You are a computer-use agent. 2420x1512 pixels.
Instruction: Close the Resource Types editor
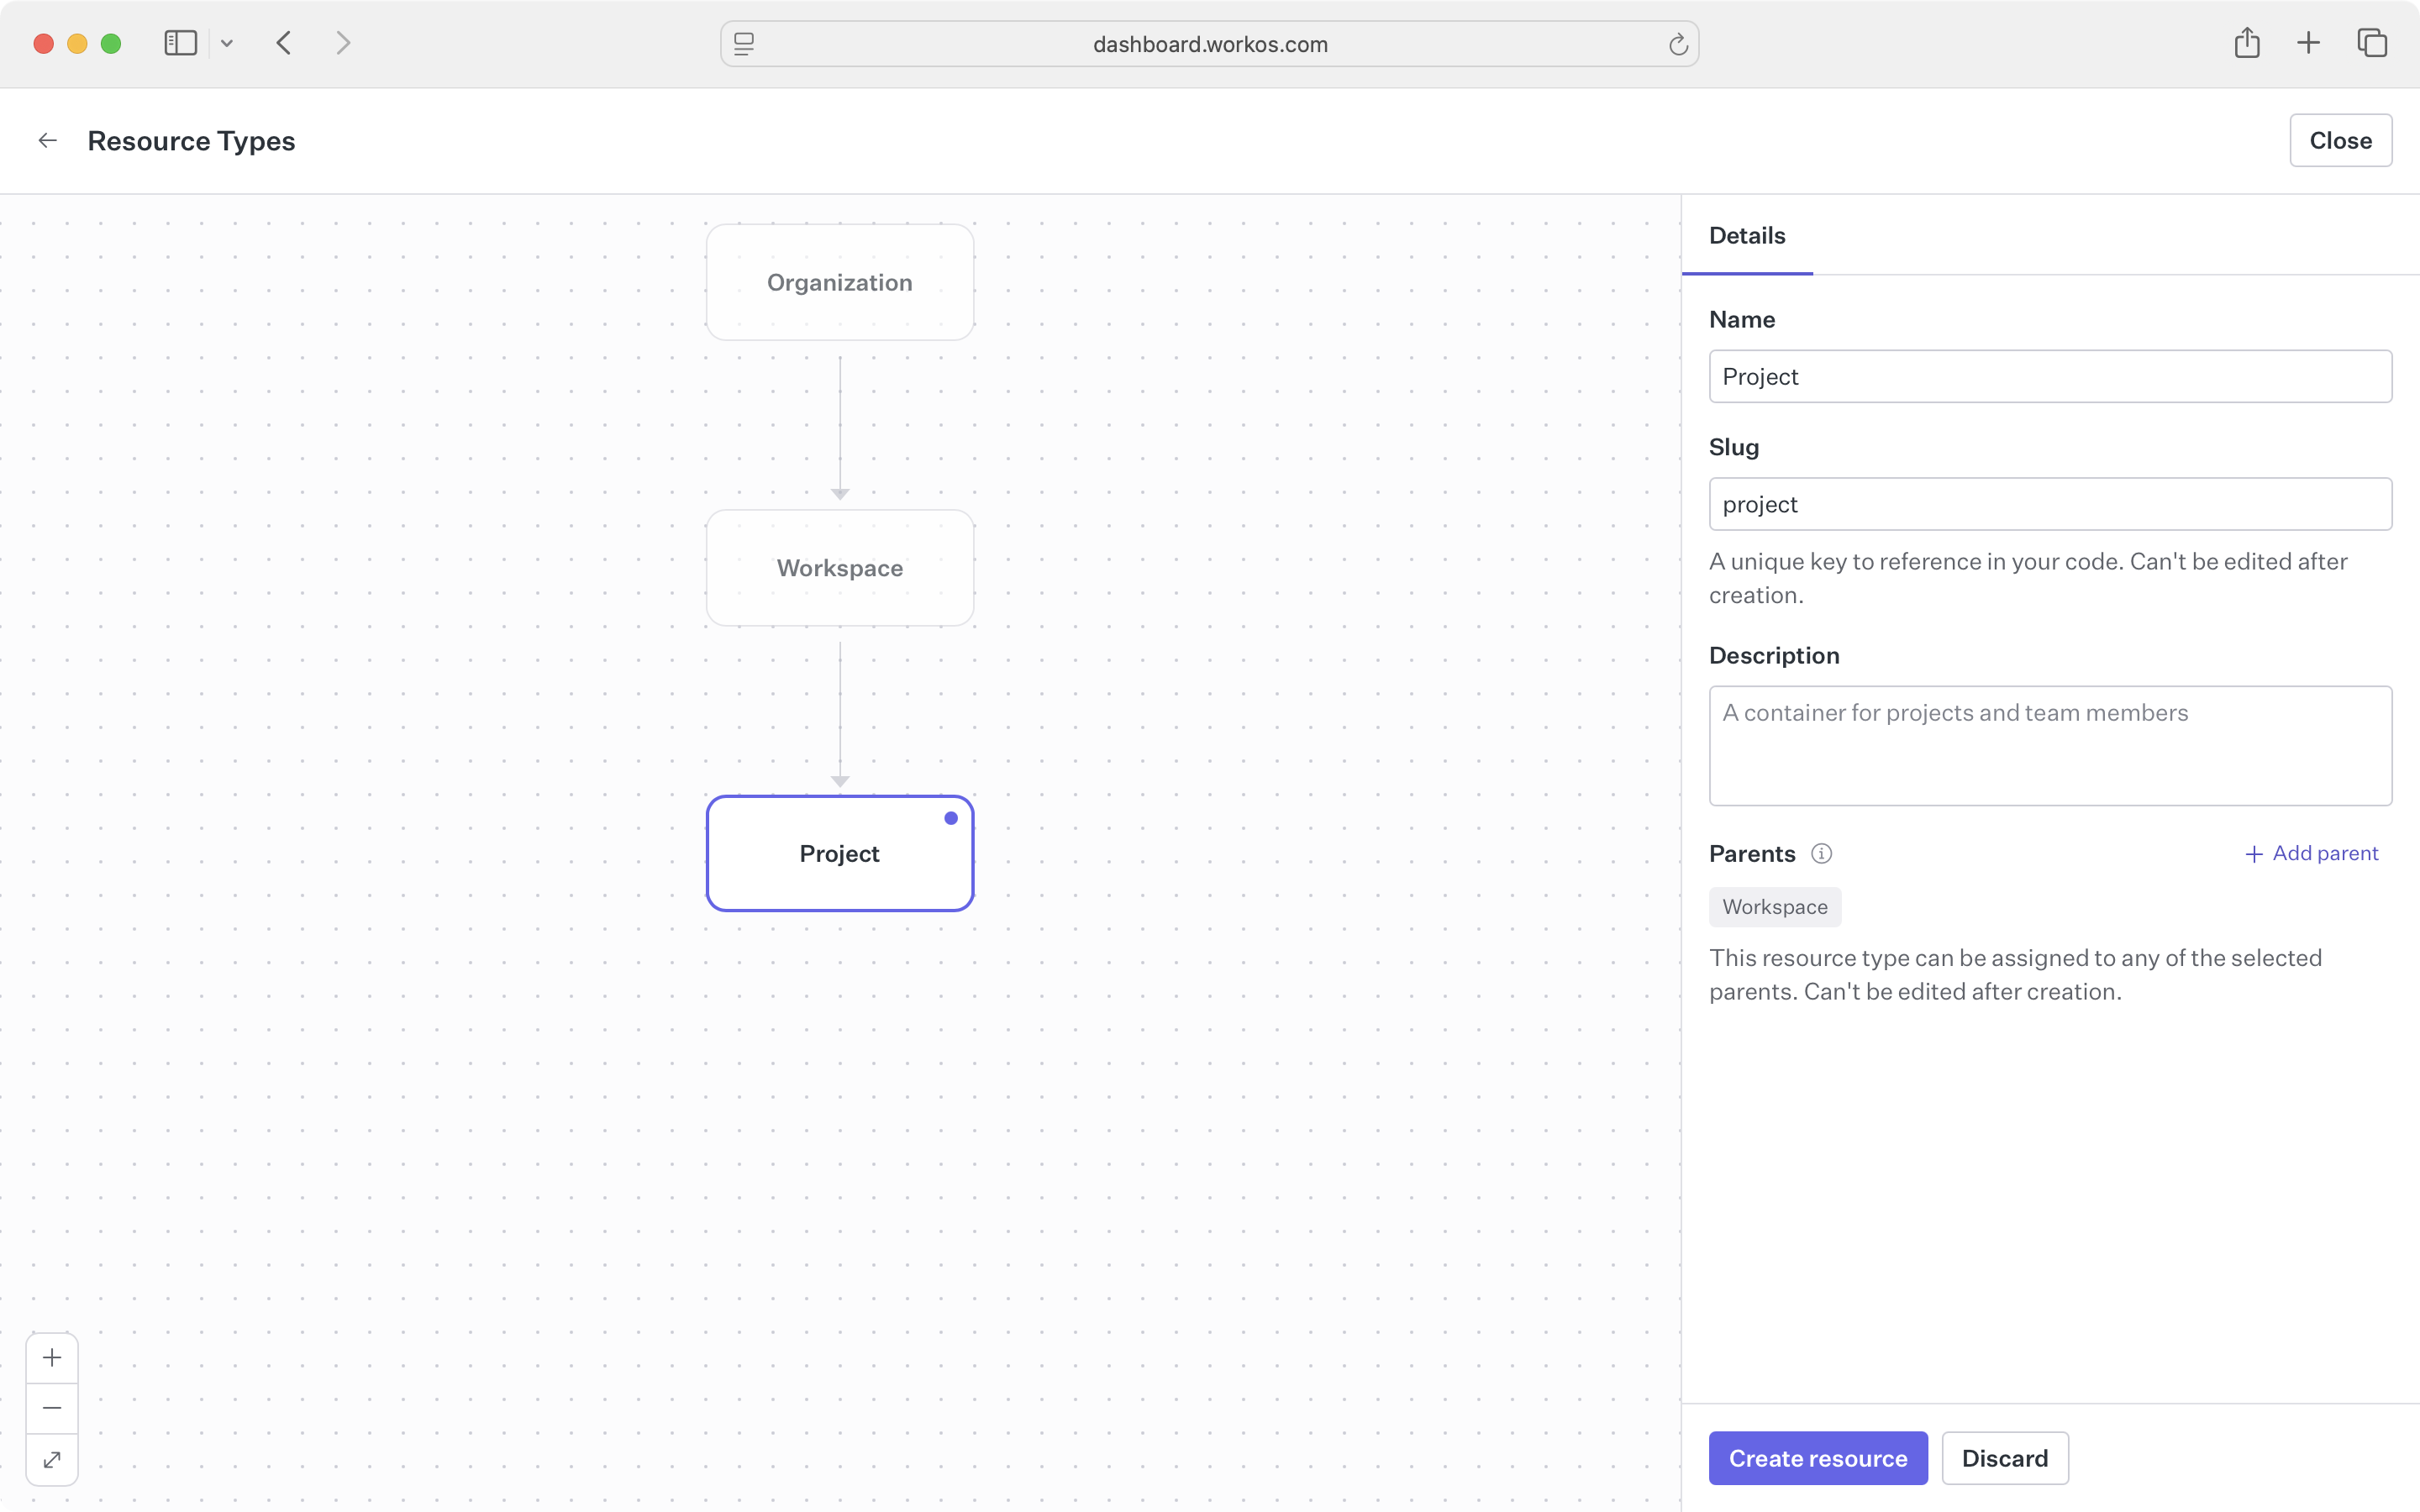(x=2340, y=140)
